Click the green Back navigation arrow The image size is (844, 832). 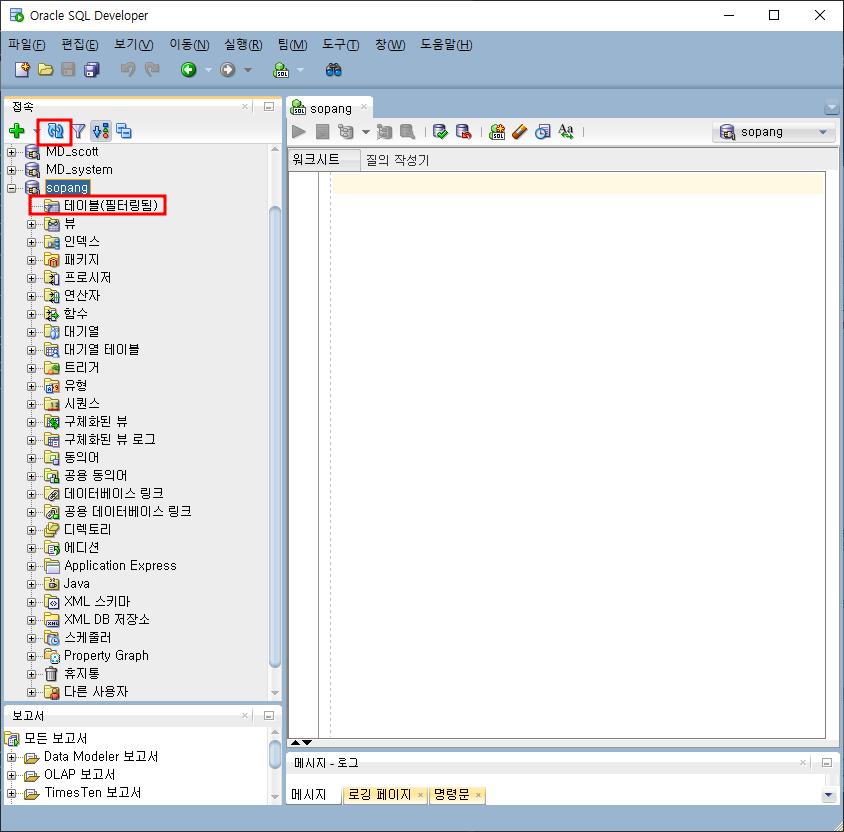188,69
